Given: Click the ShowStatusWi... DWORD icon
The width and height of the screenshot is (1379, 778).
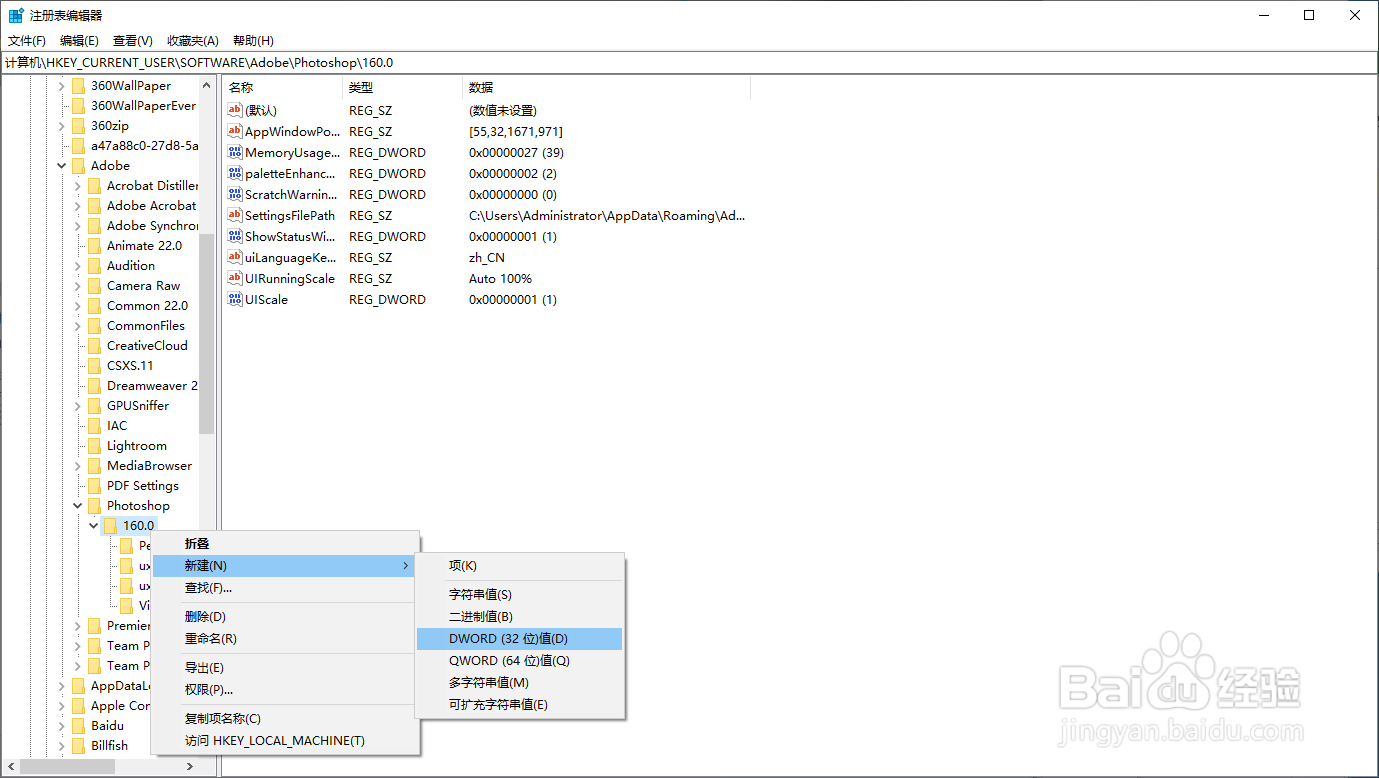Looking at the screenshot, I should pos(235,236).
